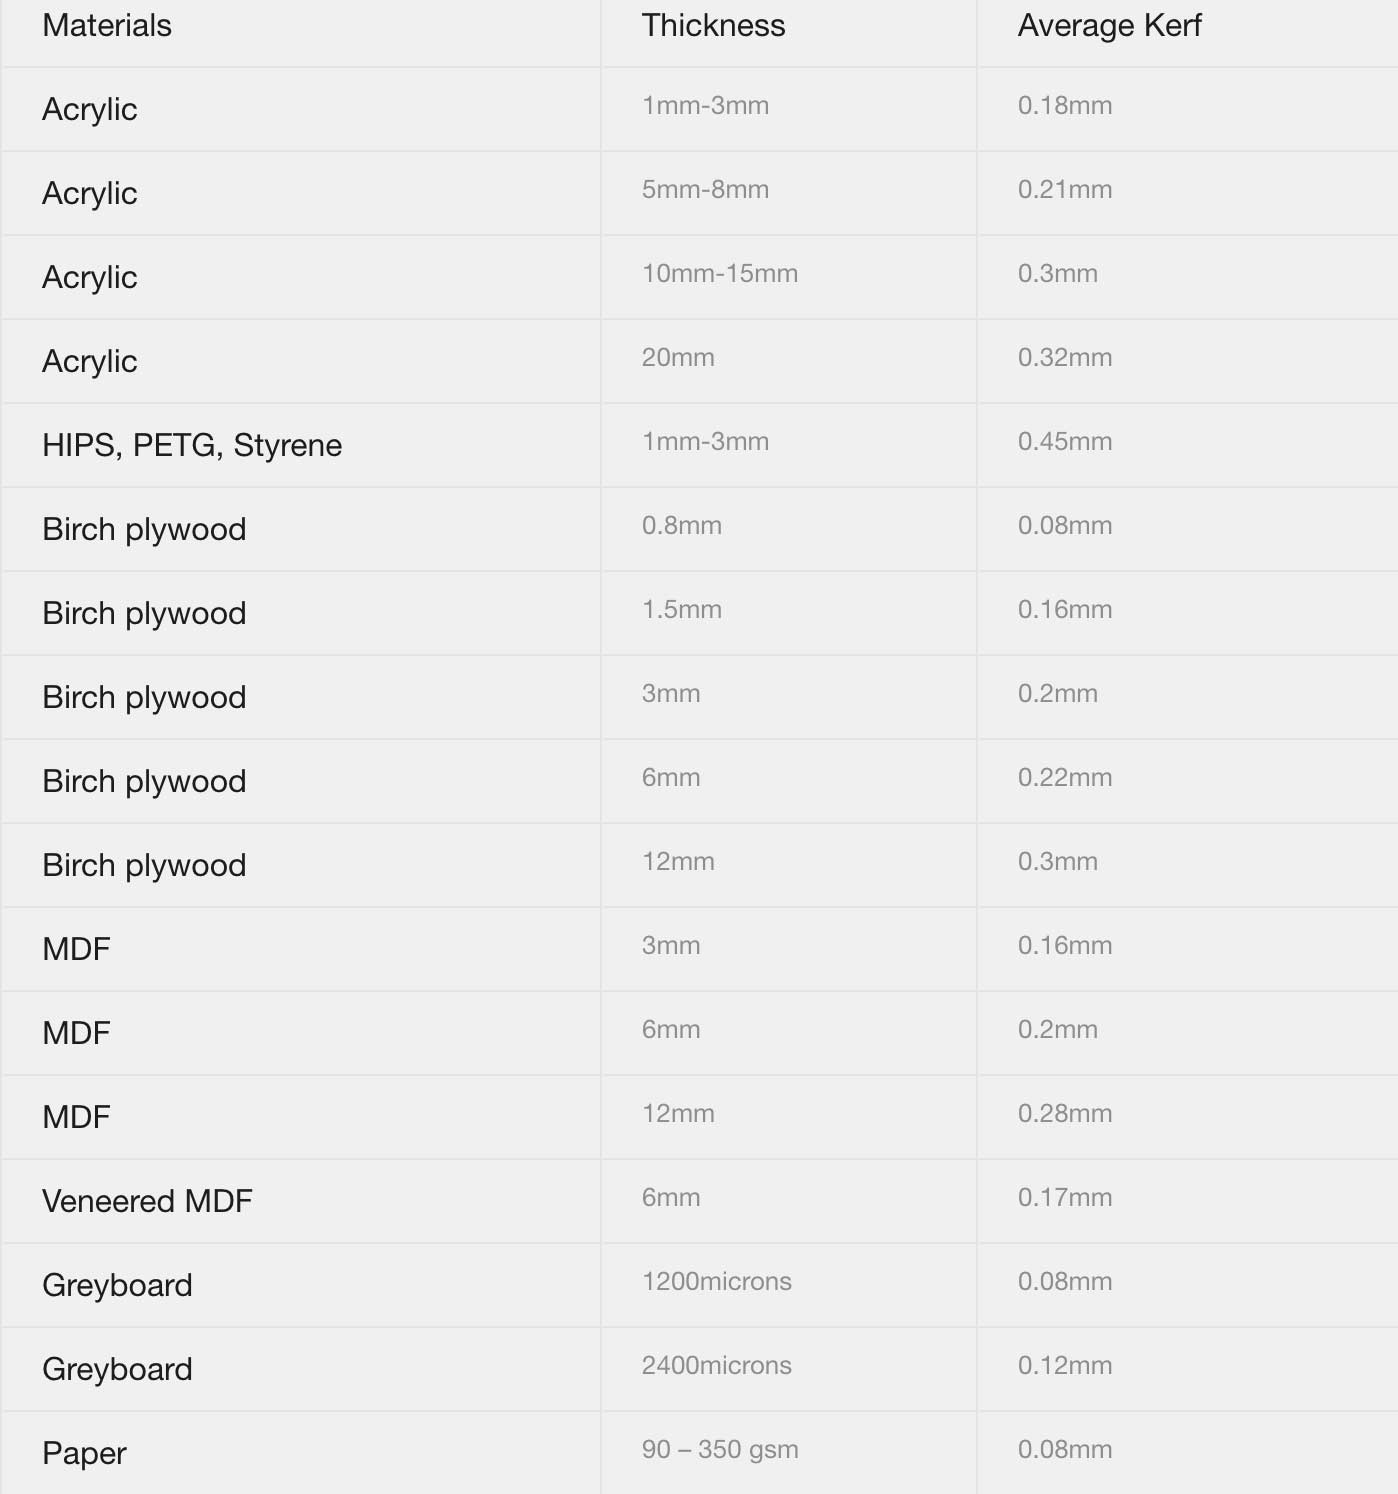Click the Greyboard 2400microns thickness value
This screenshot has height=1494, width=1398.
[x=717, y=1366]
